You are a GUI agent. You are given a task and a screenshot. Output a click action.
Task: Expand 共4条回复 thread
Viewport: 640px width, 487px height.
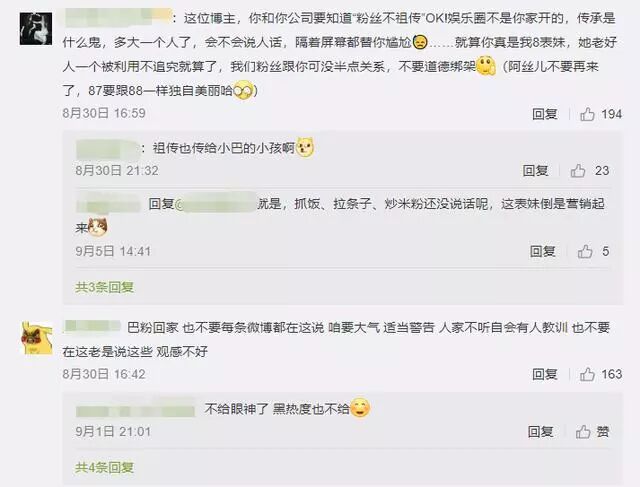(104, 468)
